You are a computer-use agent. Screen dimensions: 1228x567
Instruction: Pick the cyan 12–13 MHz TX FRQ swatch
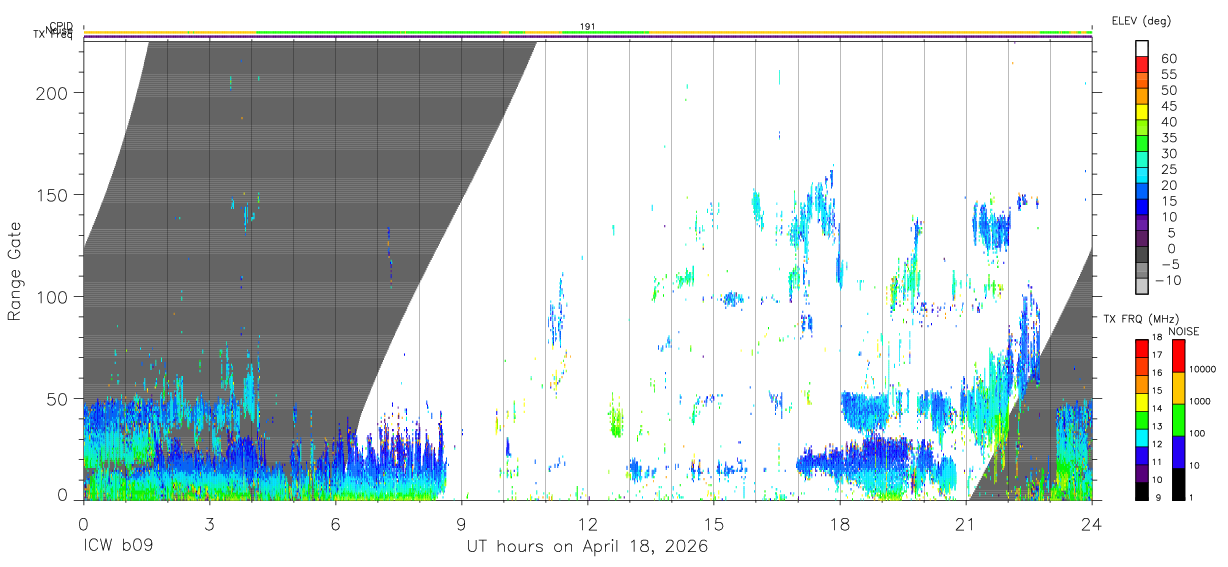point(1141,436)
